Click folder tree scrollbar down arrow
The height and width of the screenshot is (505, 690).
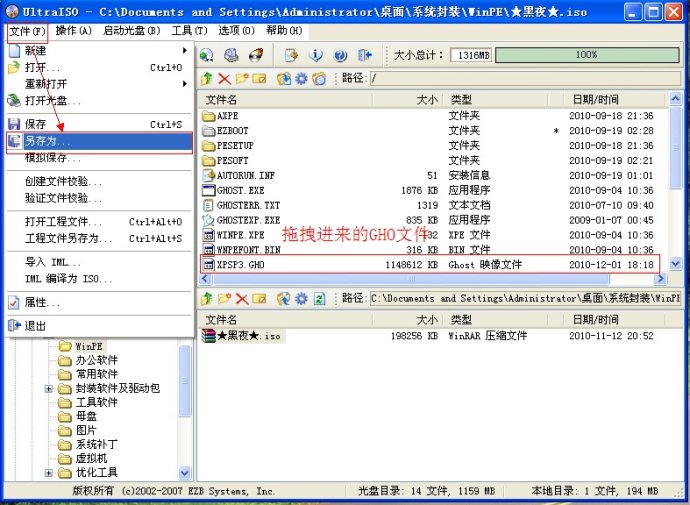click(185, 473)
